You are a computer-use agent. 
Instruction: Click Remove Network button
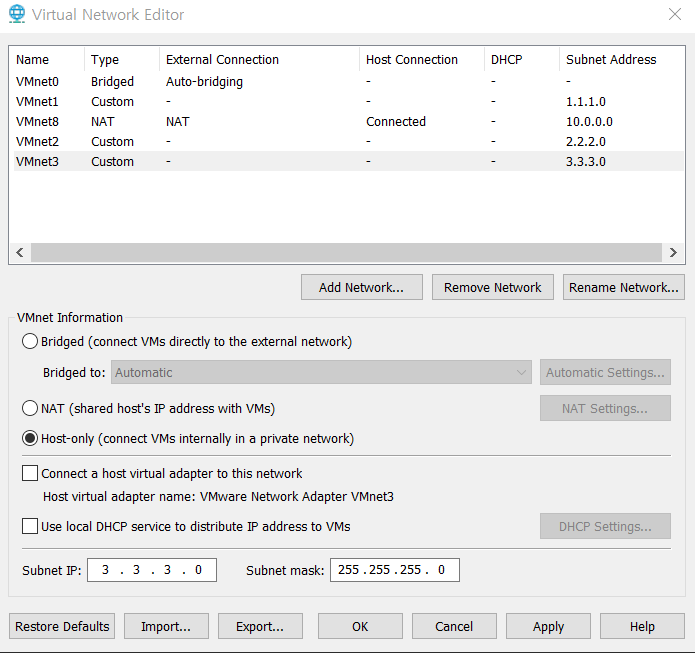(492, 287)
